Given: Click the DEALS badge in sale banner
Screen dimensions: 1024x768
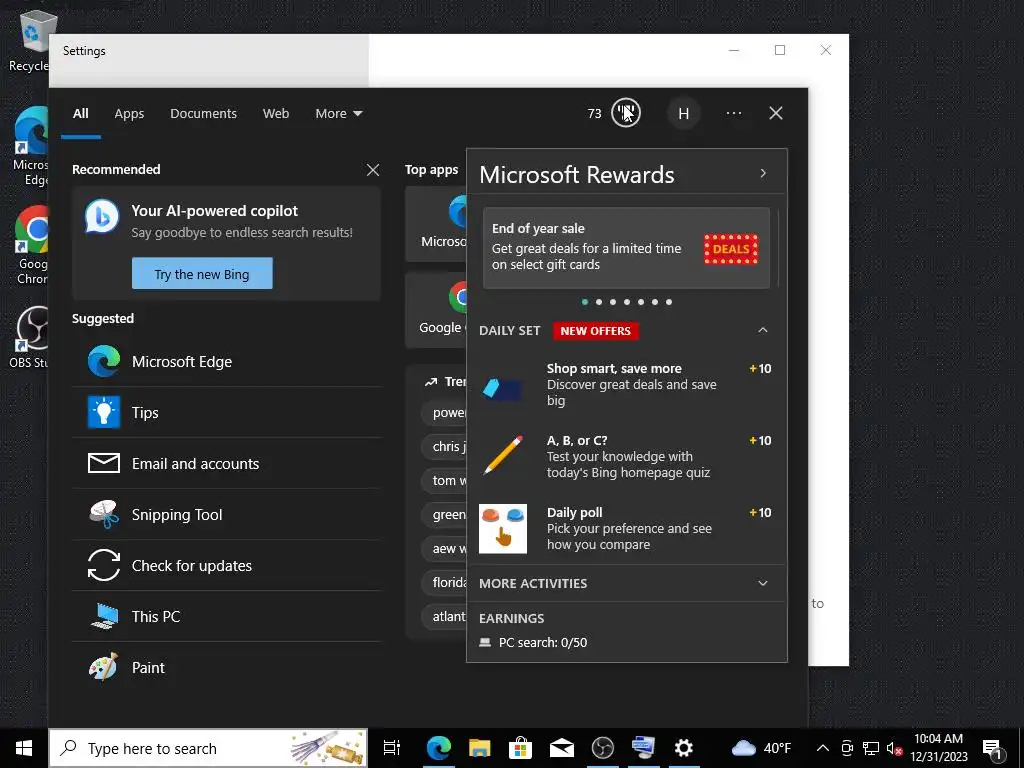Looking at the screenshot, I should pos(731,249).
